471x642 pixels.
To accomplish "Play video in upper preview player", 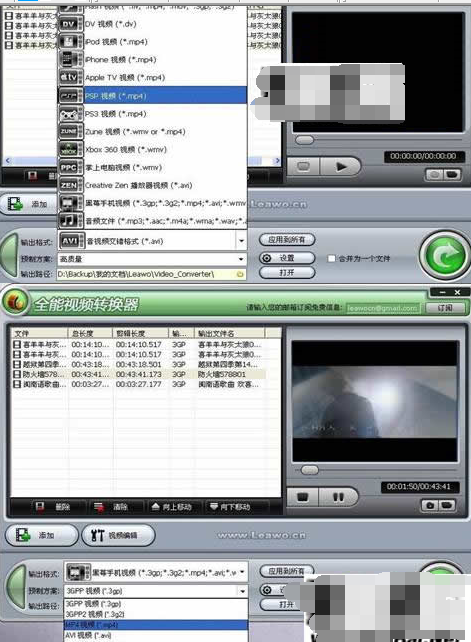I will coord(341,167).
